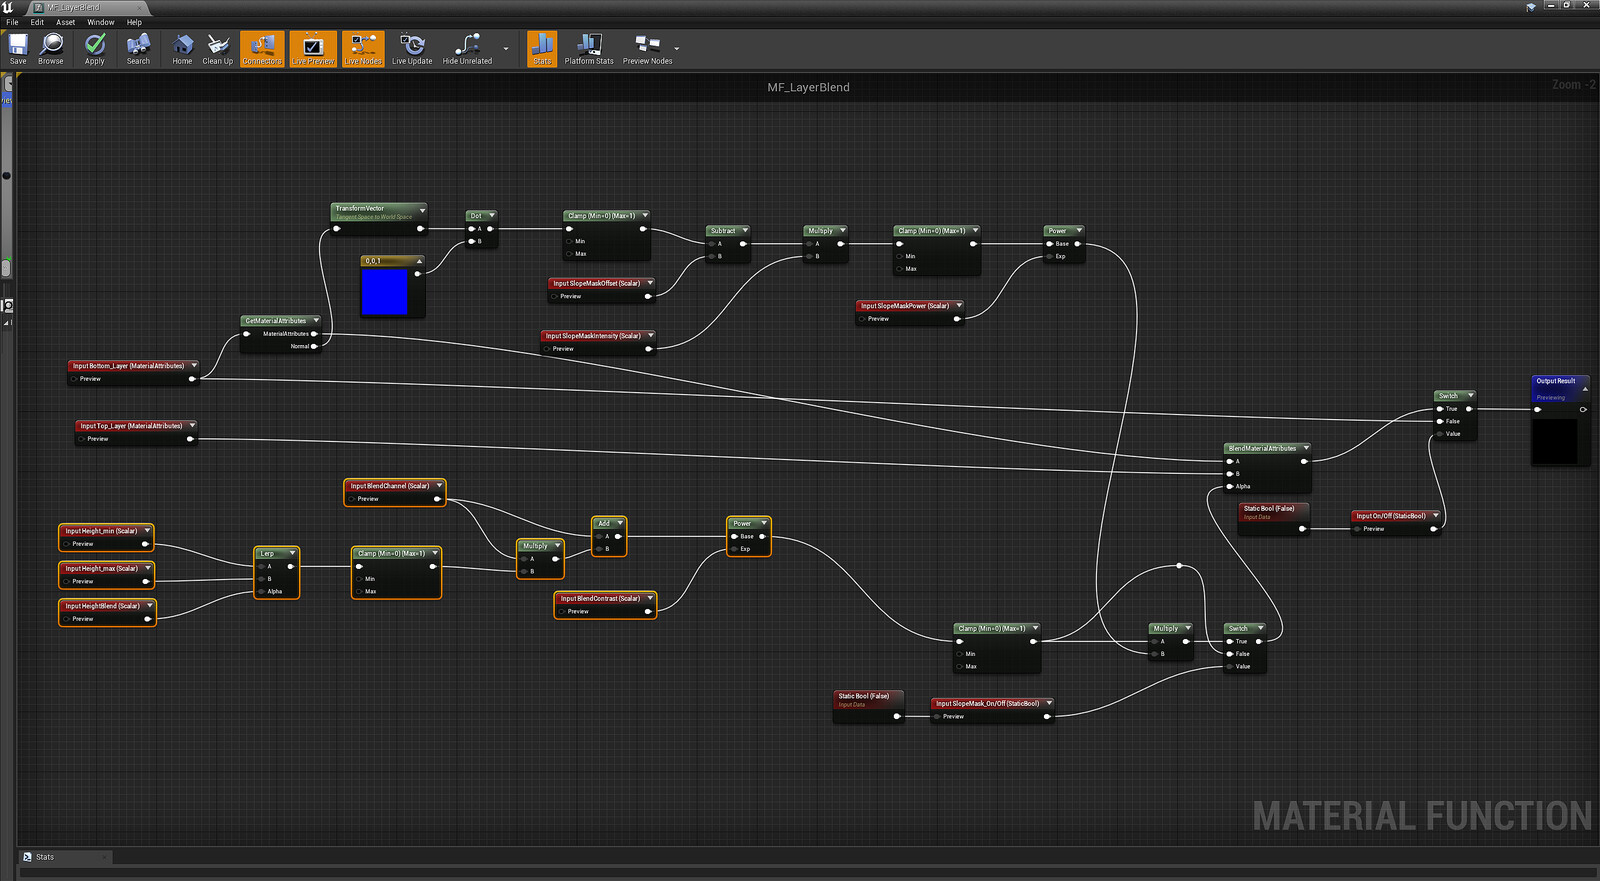Viewport: 1600px width, 881px height.
Task: Click the Browse toolbar icon
Action: (51, 48)
